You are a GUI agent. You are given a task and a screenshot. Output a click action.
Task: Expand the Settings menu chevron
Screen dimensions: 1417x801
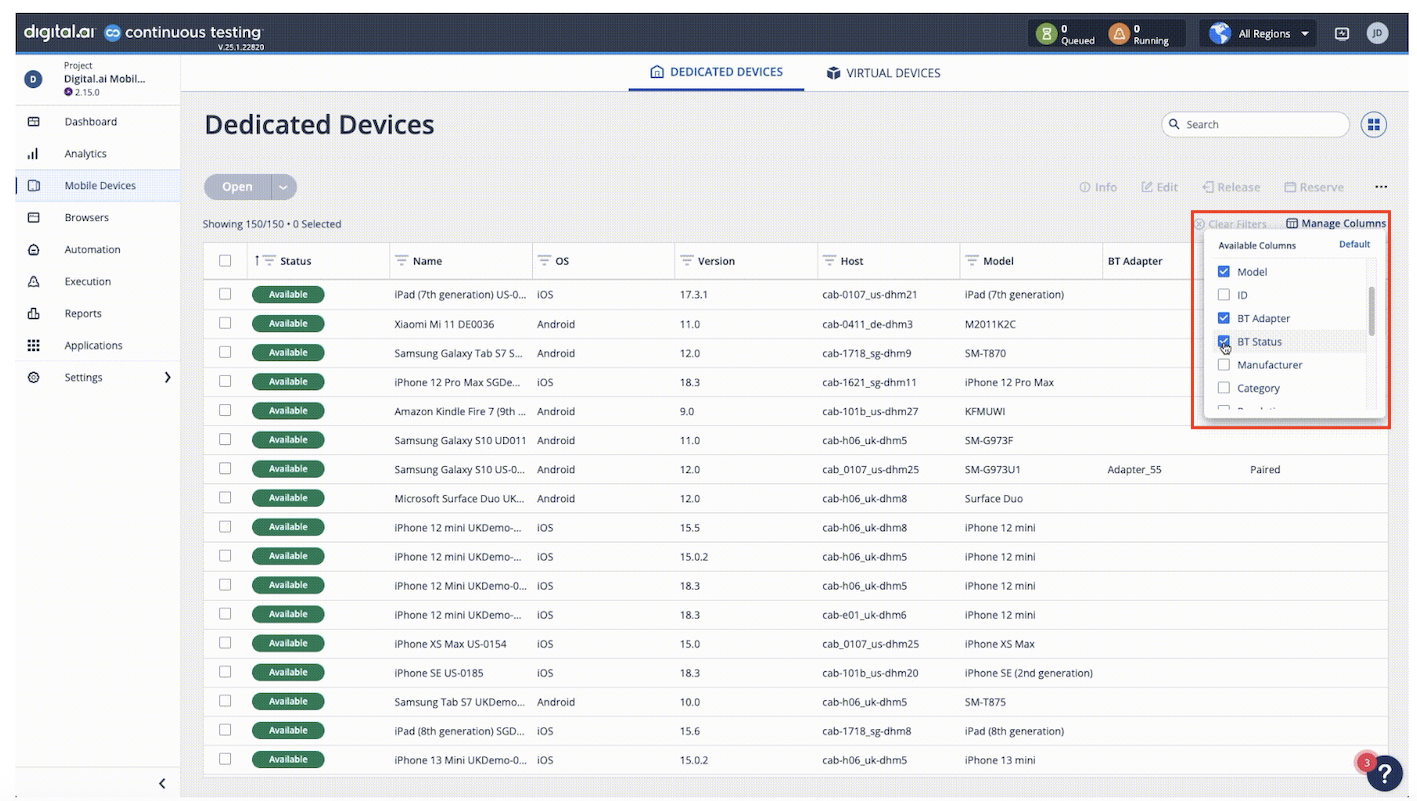pos(167,377)
